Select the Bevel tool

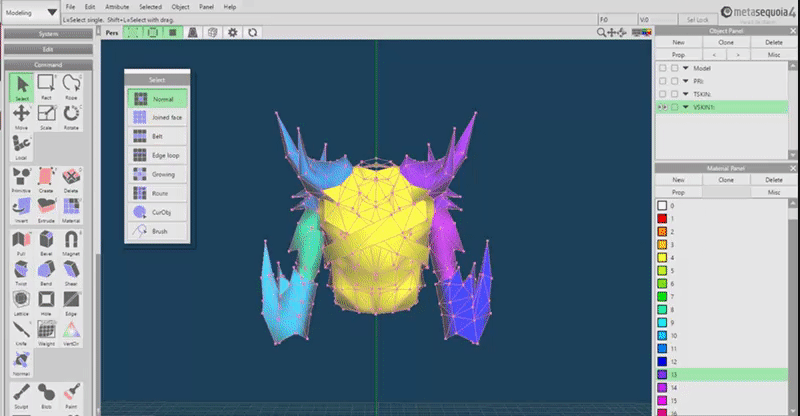coord(46,243)
